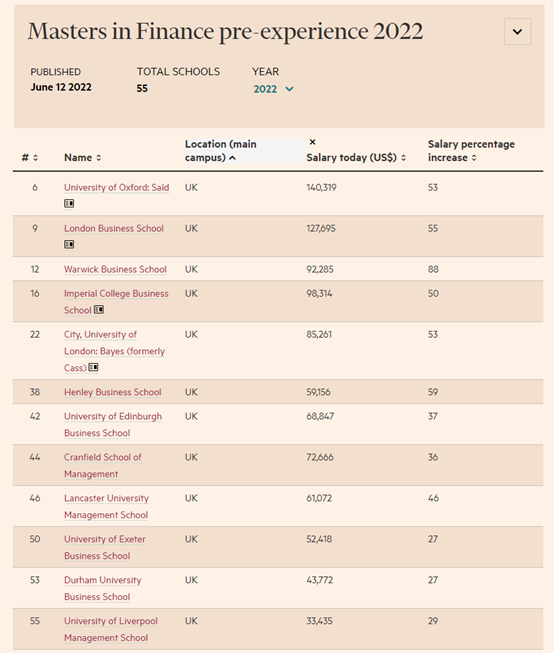Image resolution: width=554 pixels, height=653 pixels.
Task: Open Henley Business School link
Action: pos(112,392)
